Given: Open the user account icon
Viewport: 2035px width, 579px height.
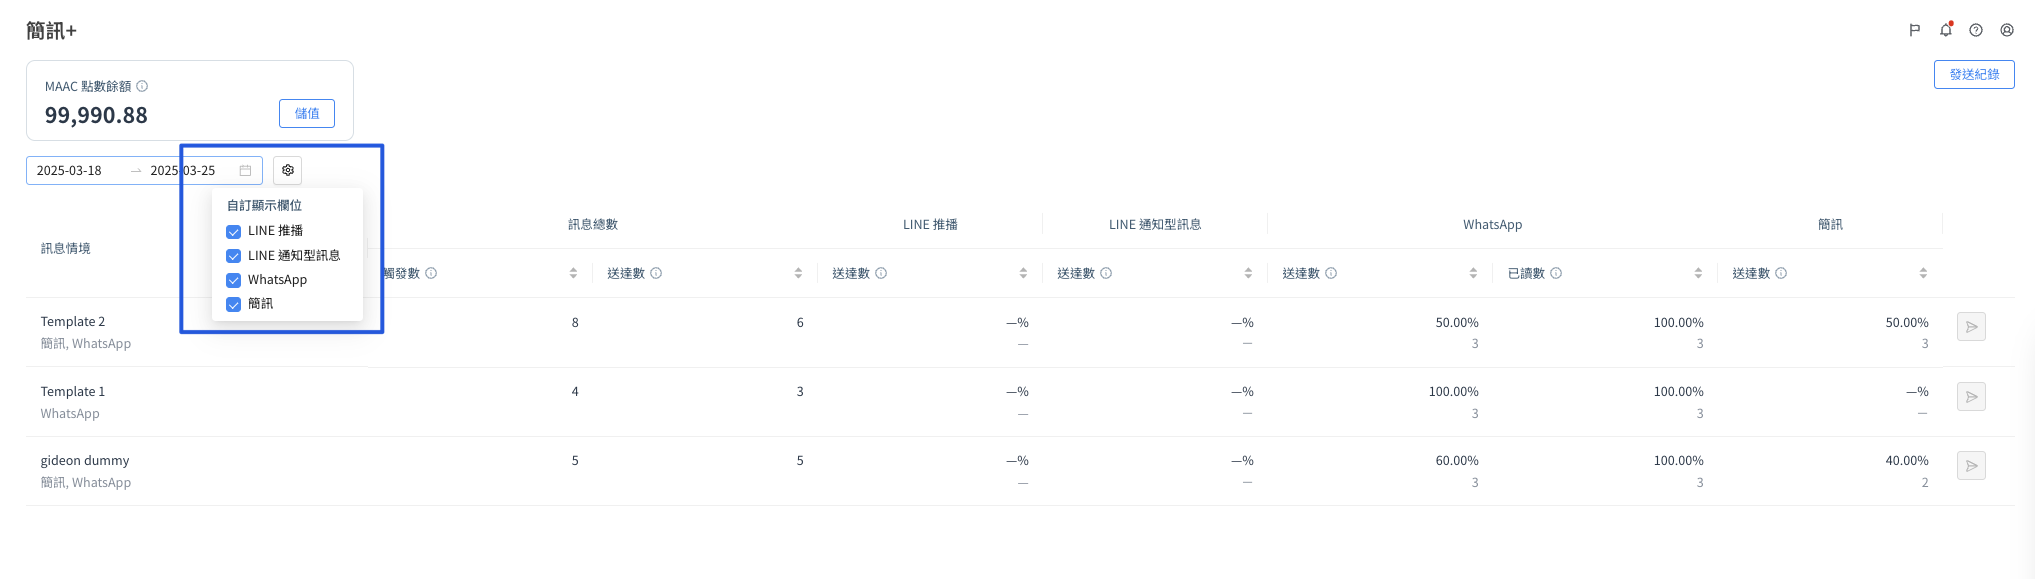Looking at the screenshot, I should (2007, 30).
